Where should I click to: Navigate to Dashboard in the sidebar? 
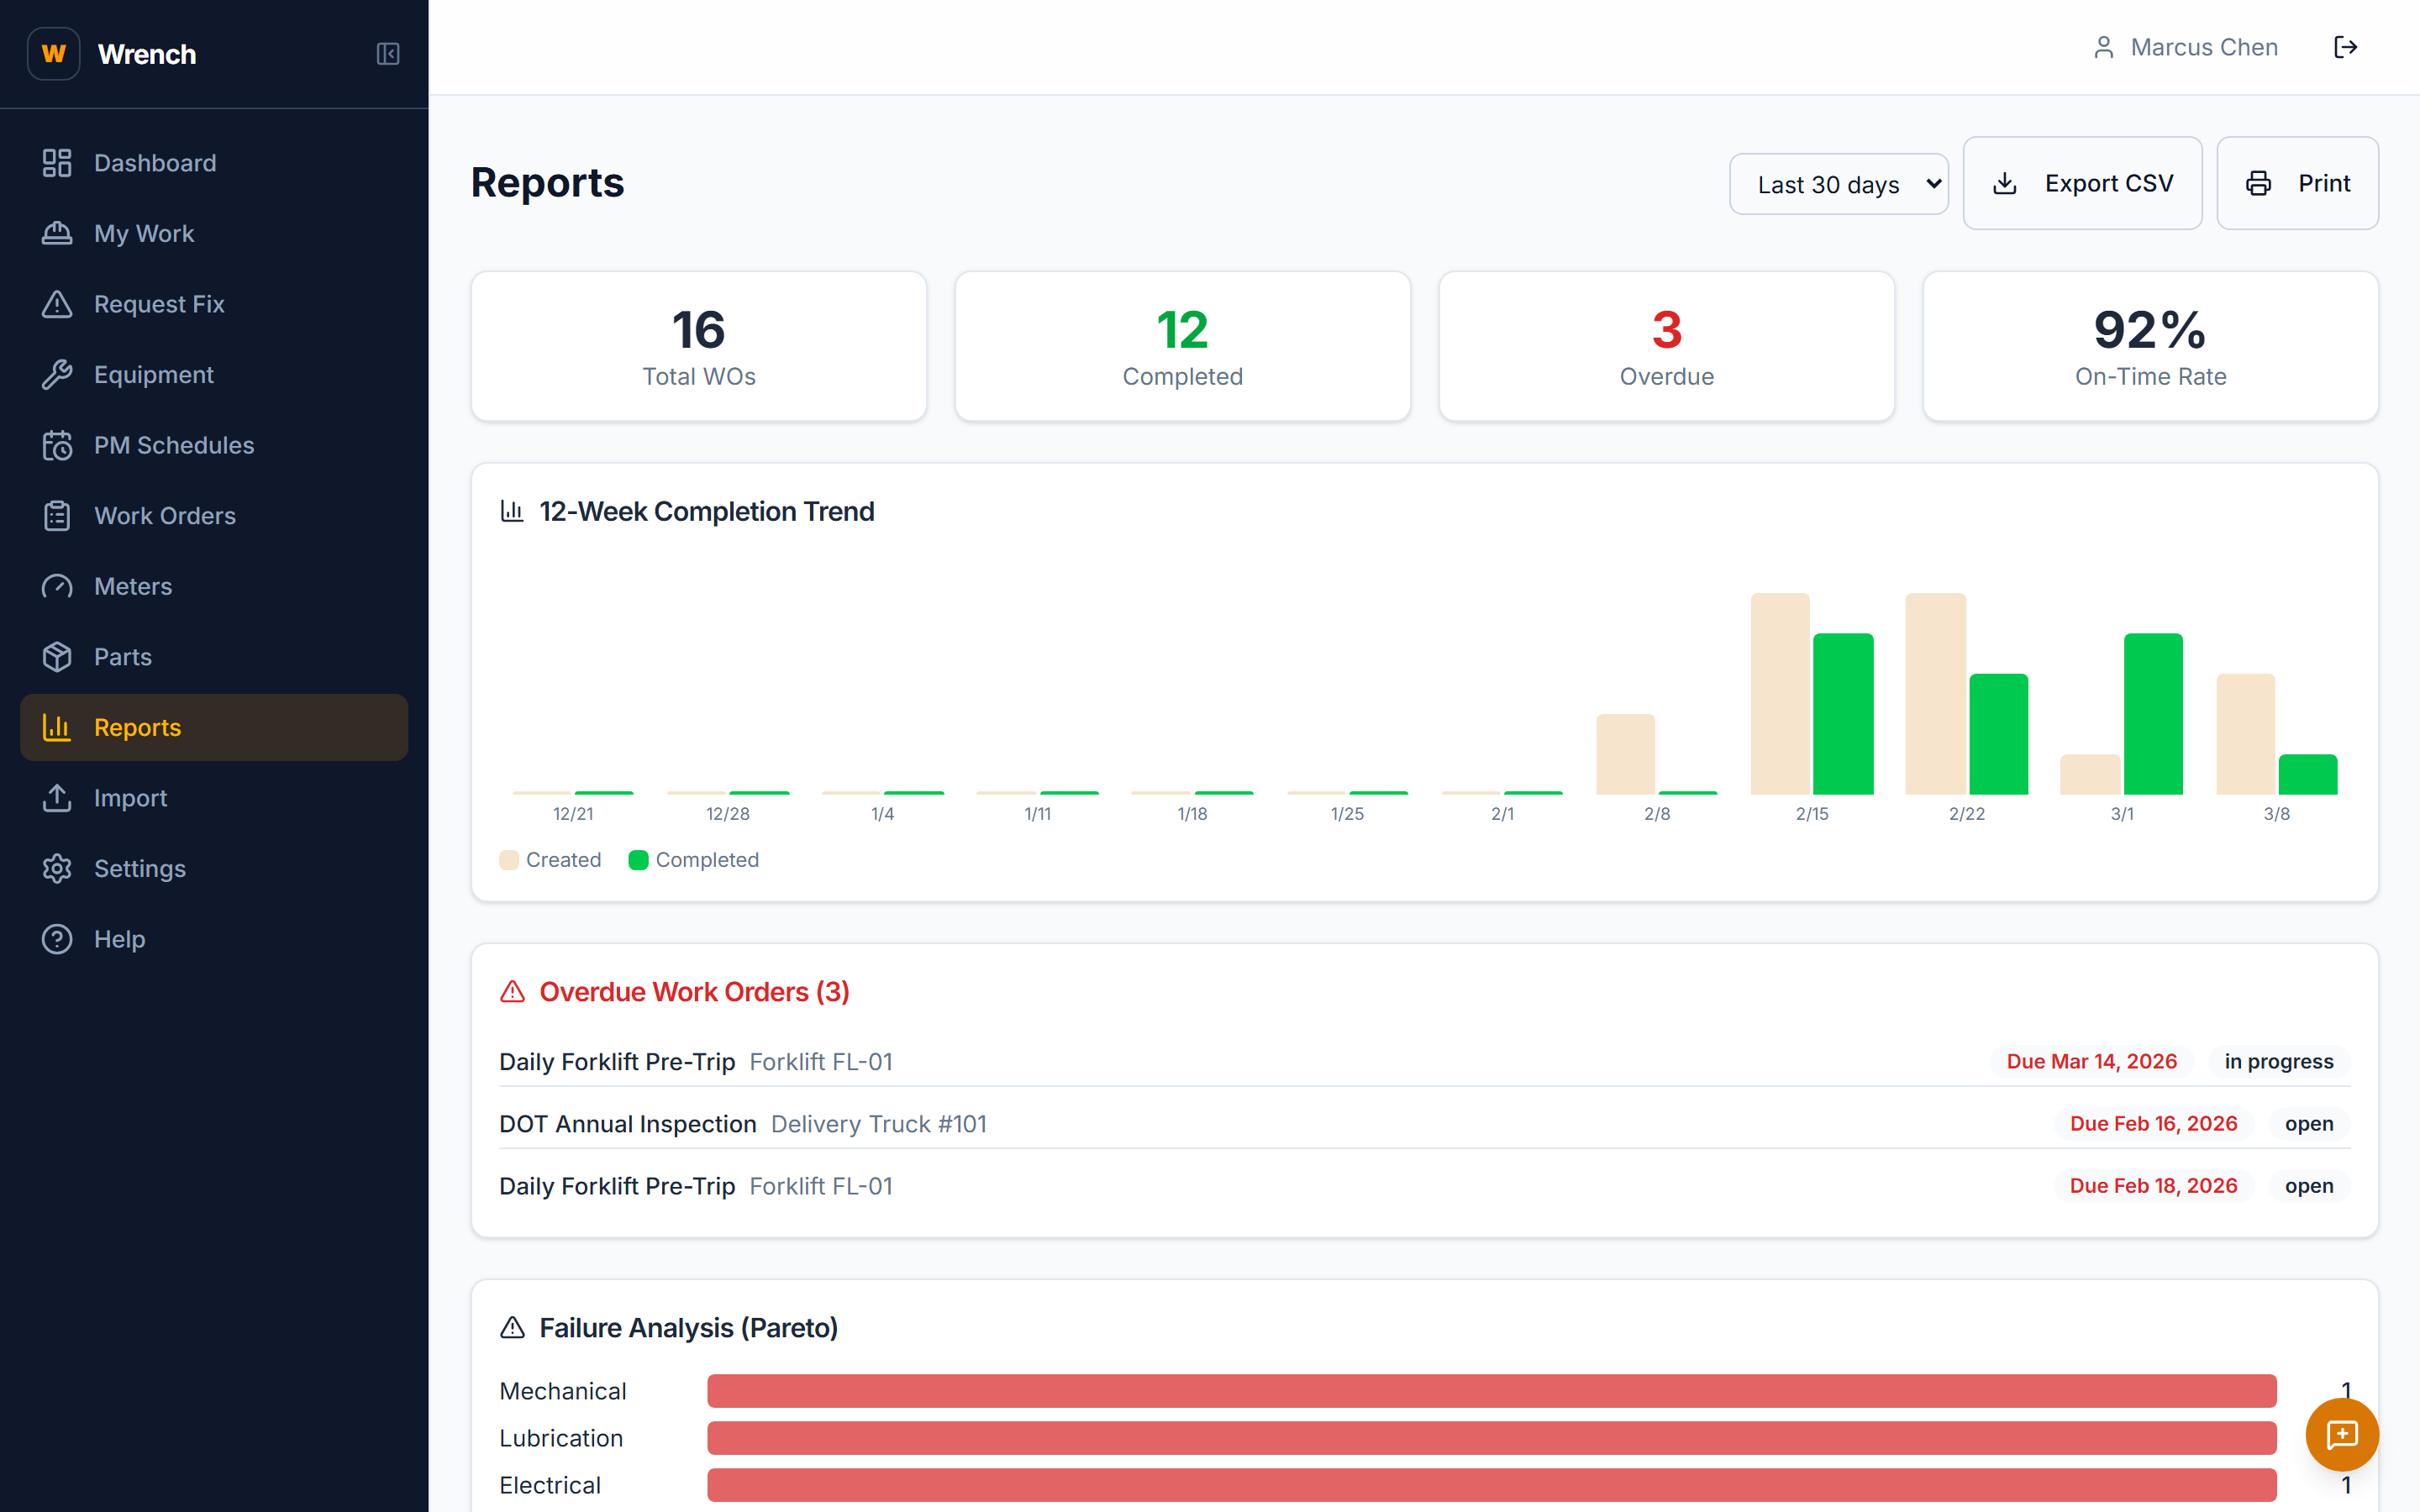click(x=155, y=162)
